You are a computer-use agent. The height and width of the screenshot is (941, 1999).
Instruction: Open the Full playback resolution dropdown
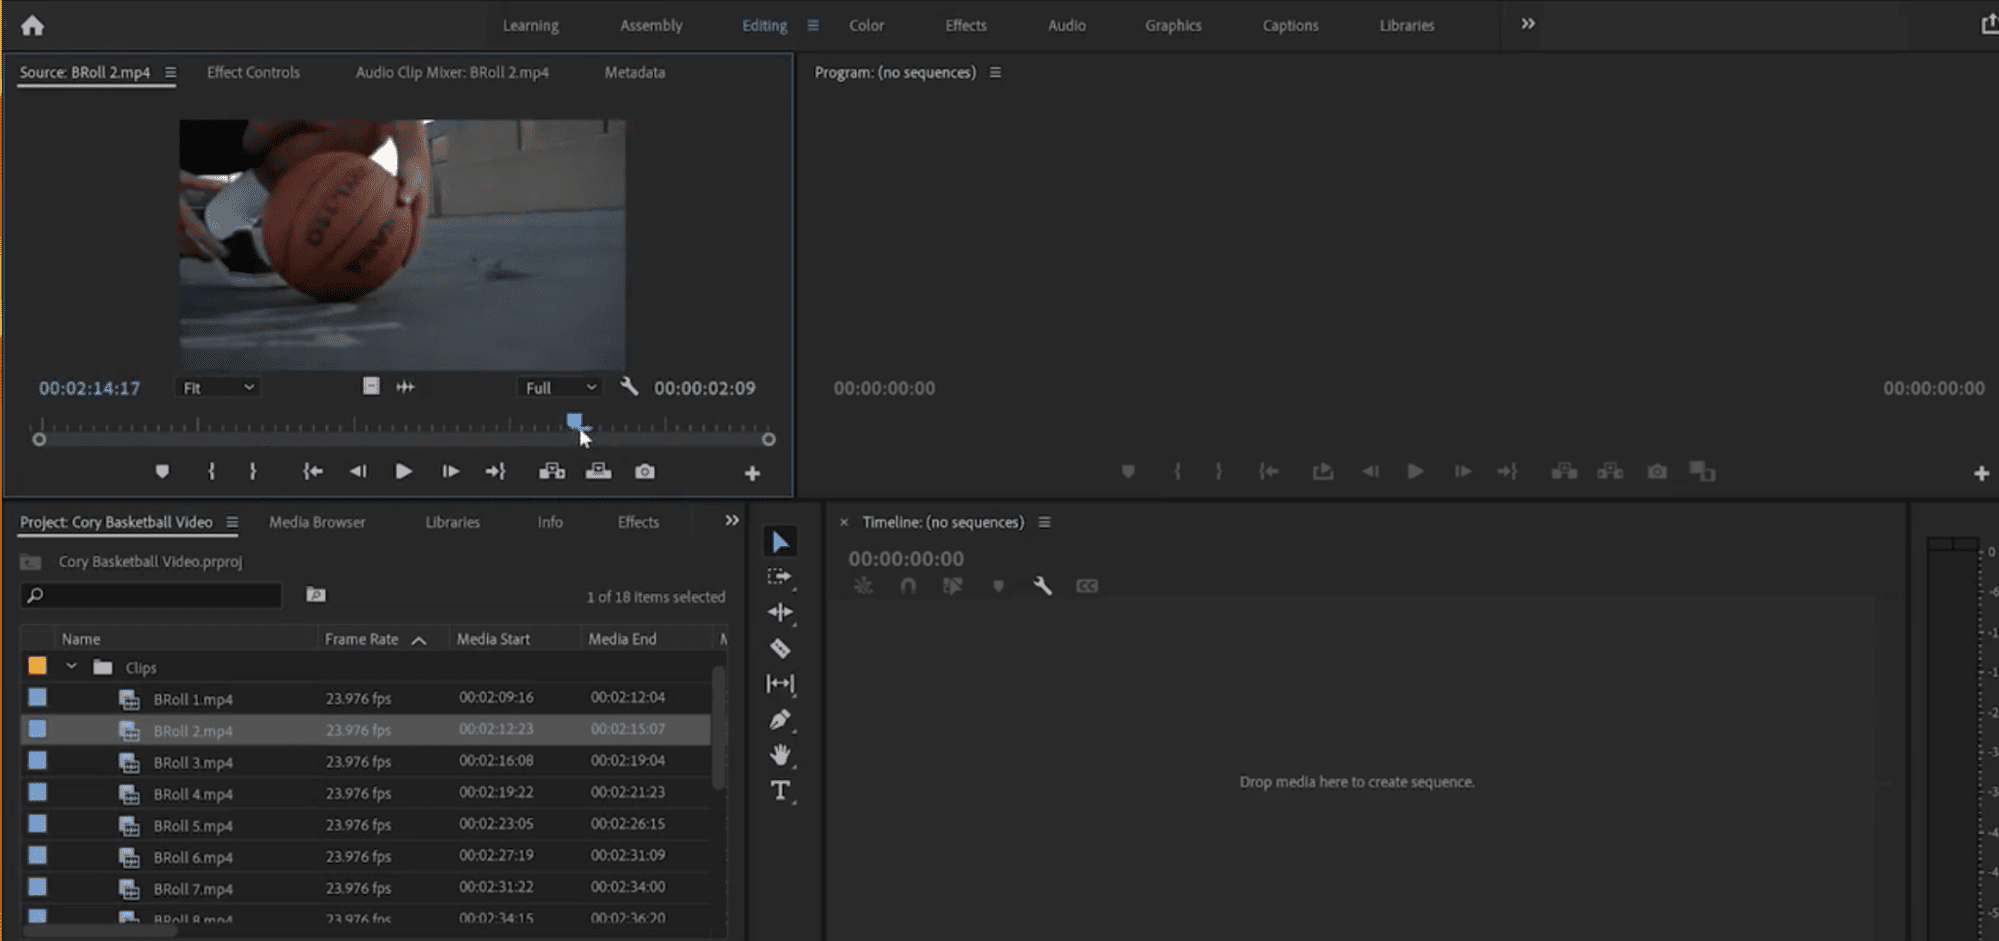560,388
